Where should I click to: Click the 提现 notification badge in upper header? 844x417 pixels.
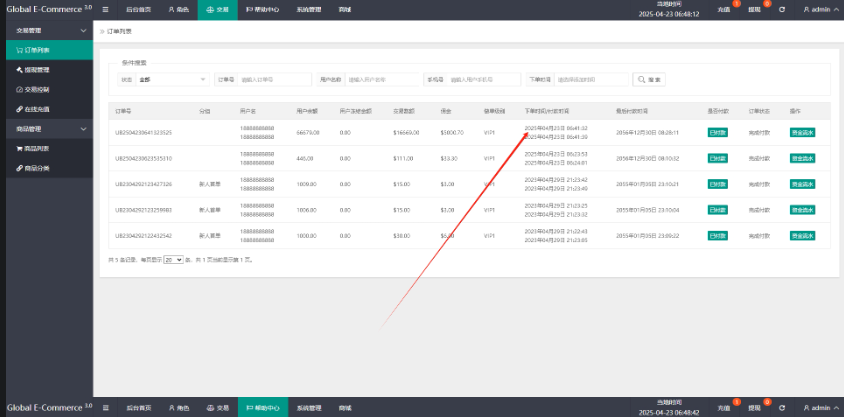767,4
